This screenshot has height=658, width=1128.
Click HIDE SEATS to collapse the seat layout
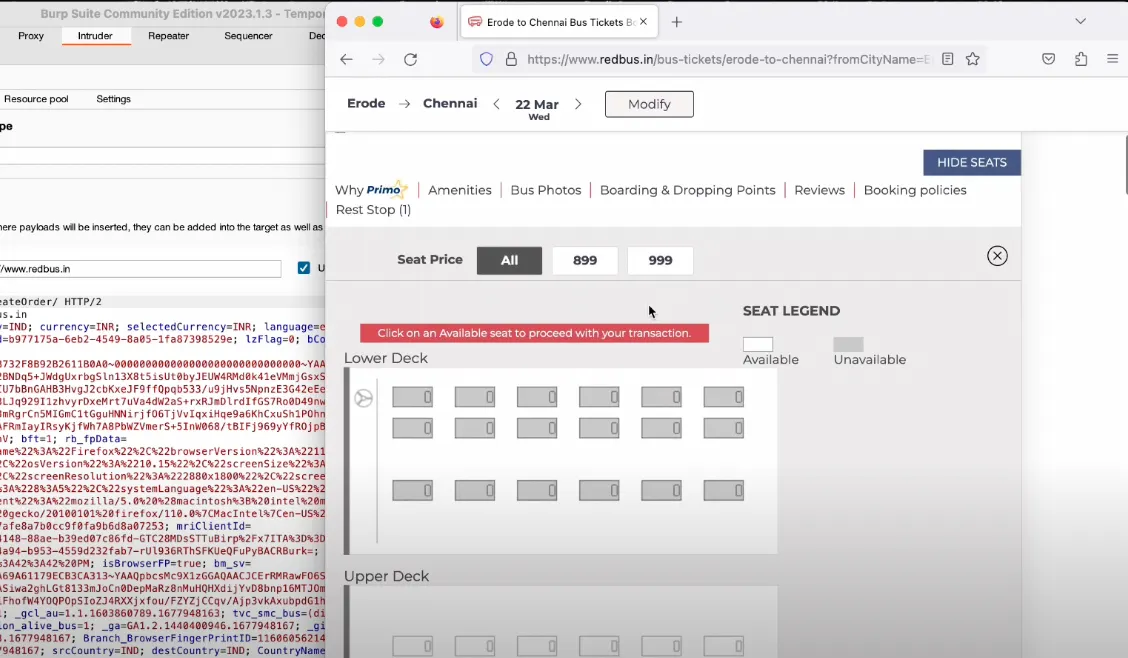coord(971,162)
